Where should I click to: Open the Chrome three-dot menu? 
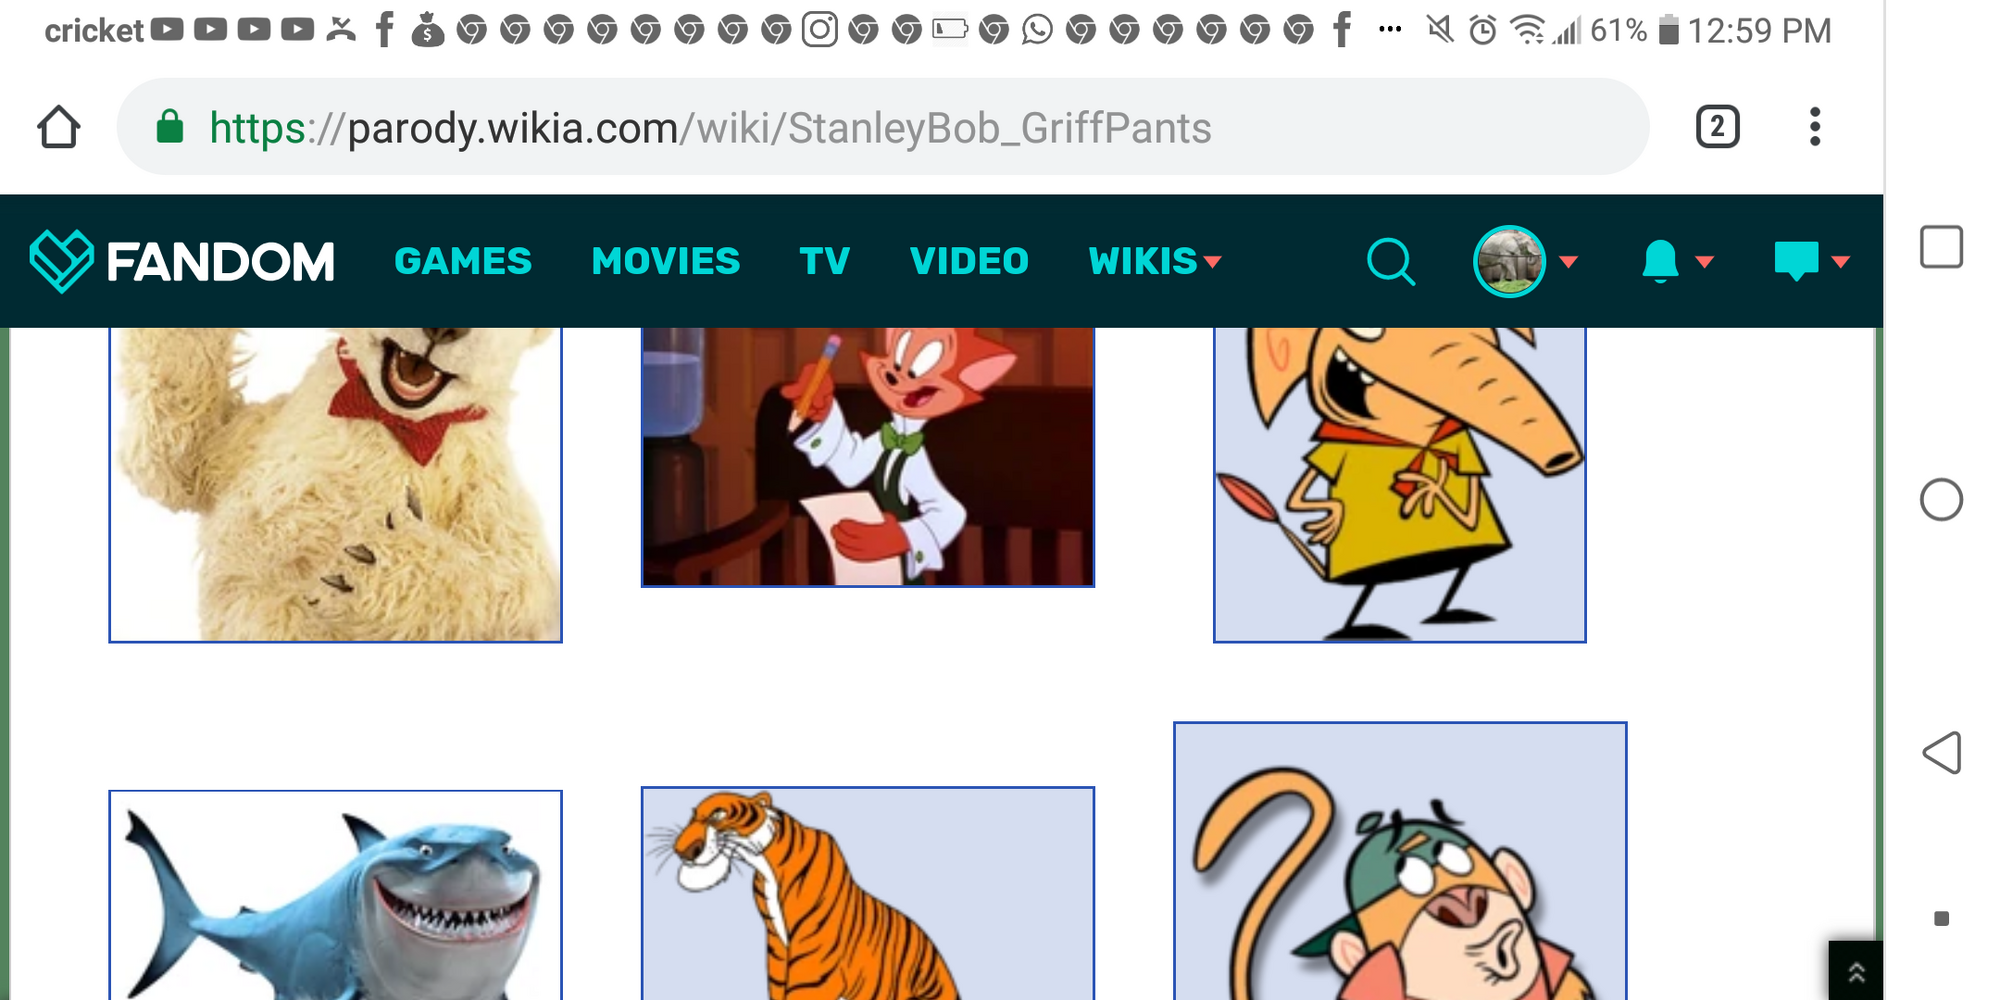pyautogui.click(x=1814, y=127)
